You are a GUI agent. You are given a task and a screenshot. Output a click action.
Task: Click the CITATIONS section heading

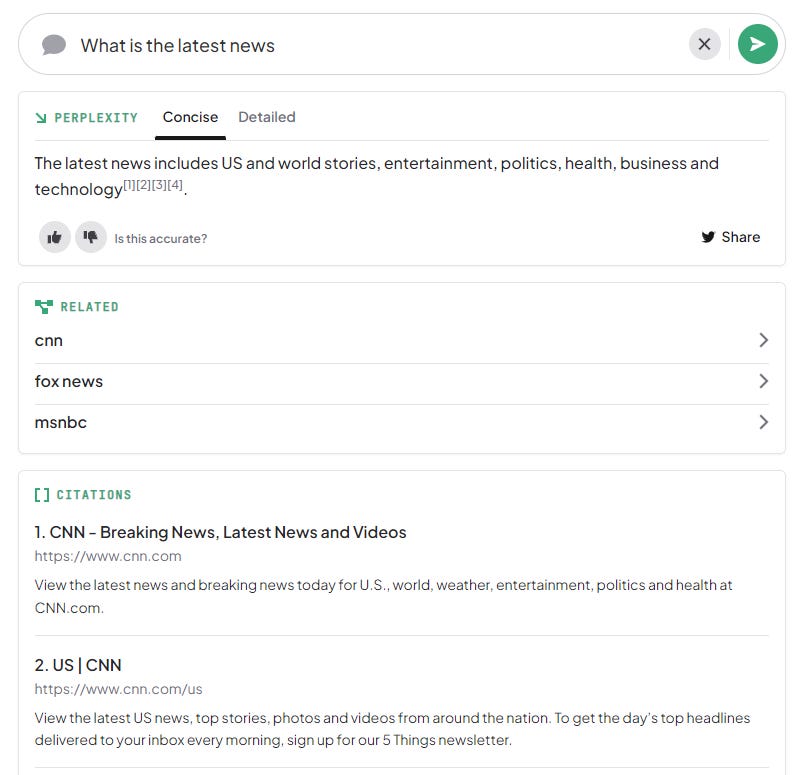(x=94, y=495)
